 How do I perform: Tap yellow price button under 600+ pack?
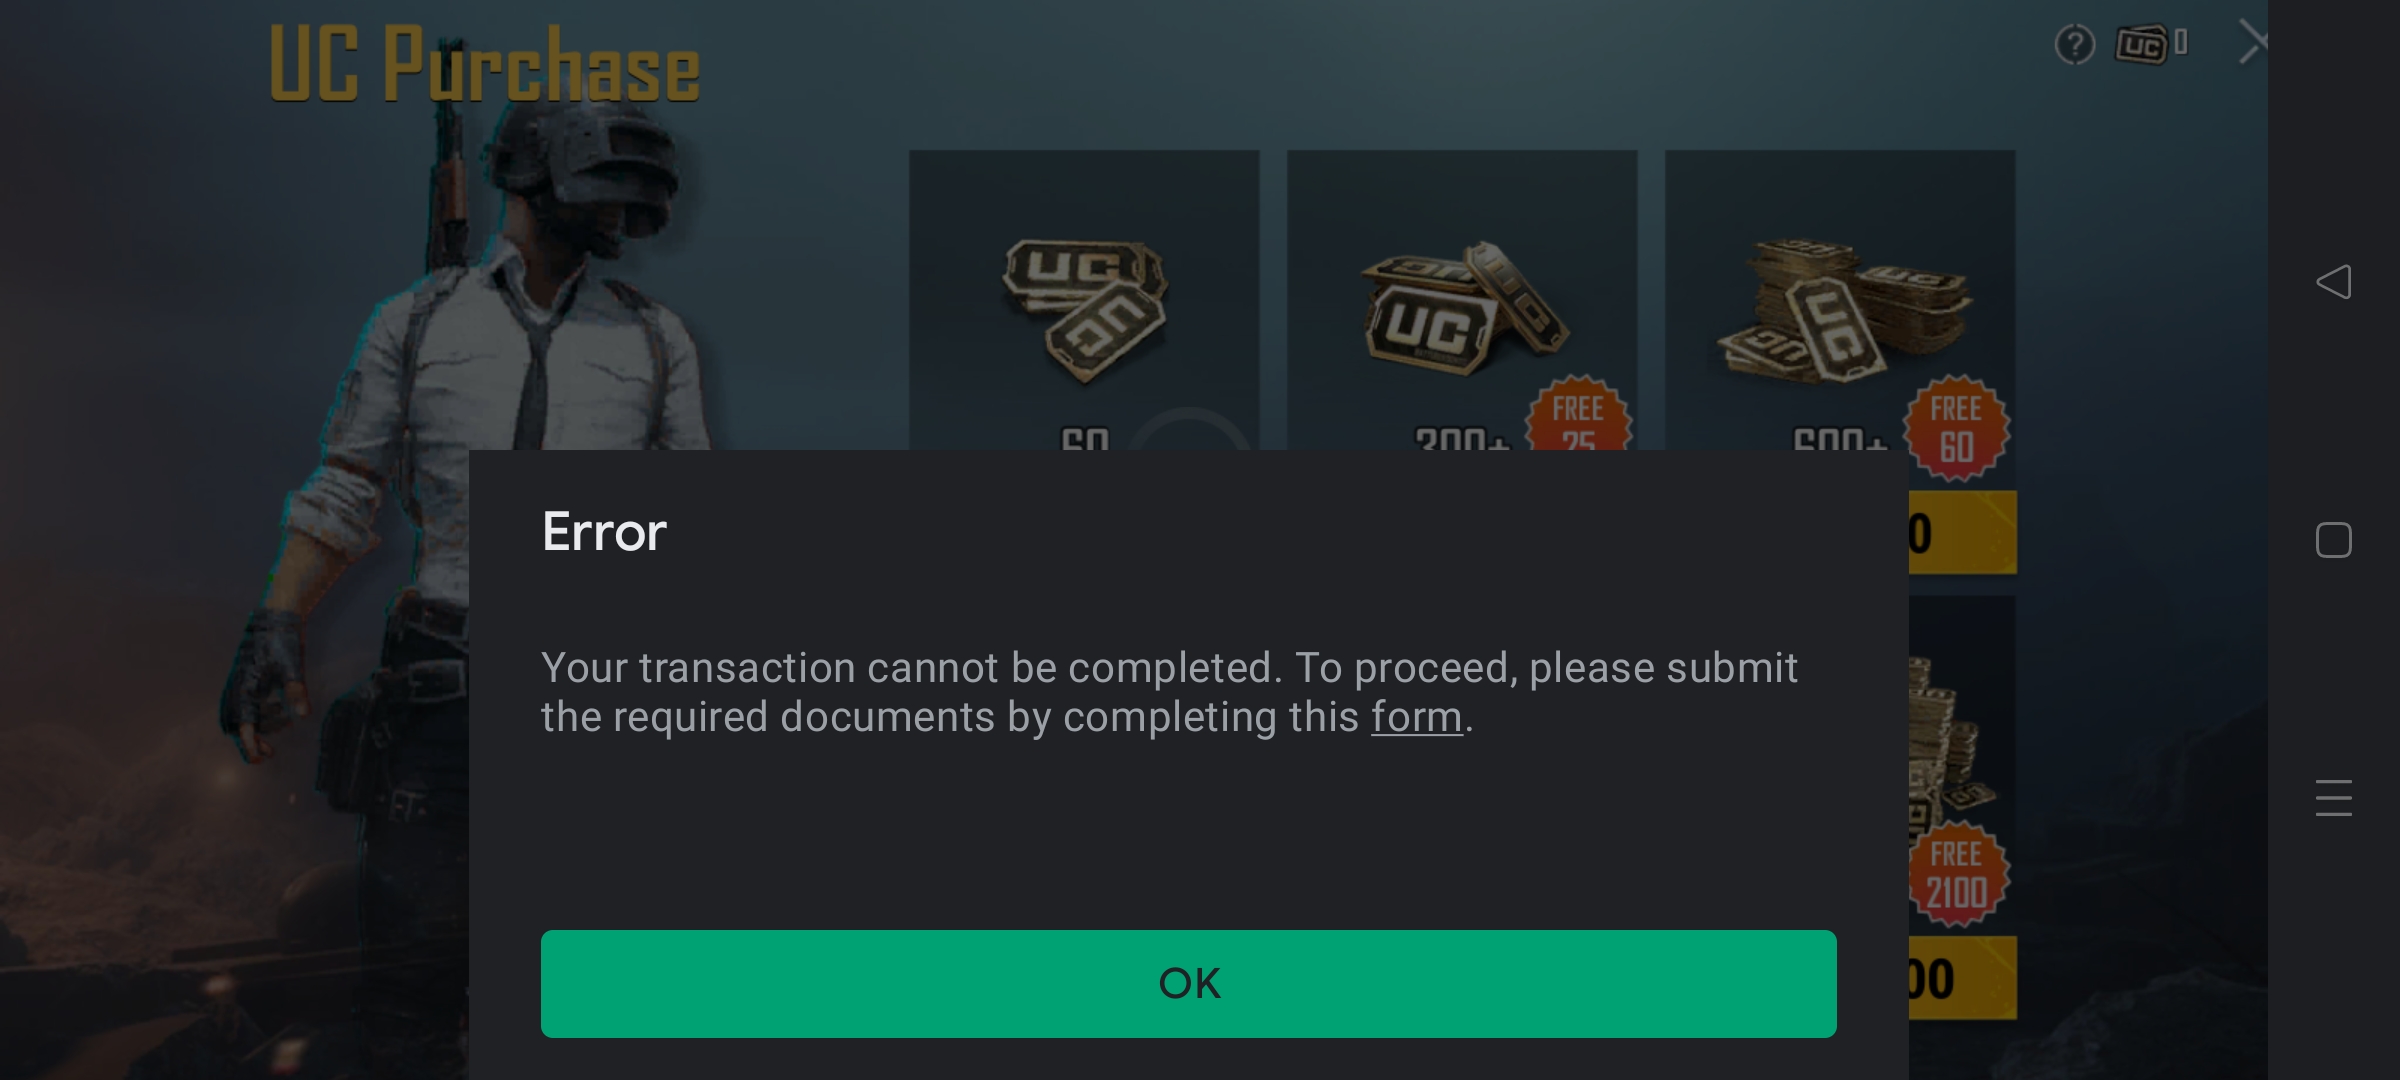(1962, 533)
